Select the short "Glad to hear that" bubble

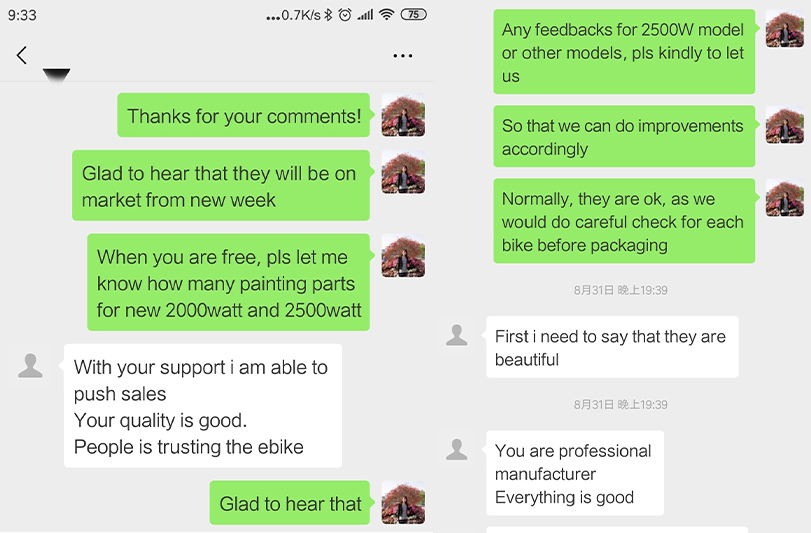point(290,502)
